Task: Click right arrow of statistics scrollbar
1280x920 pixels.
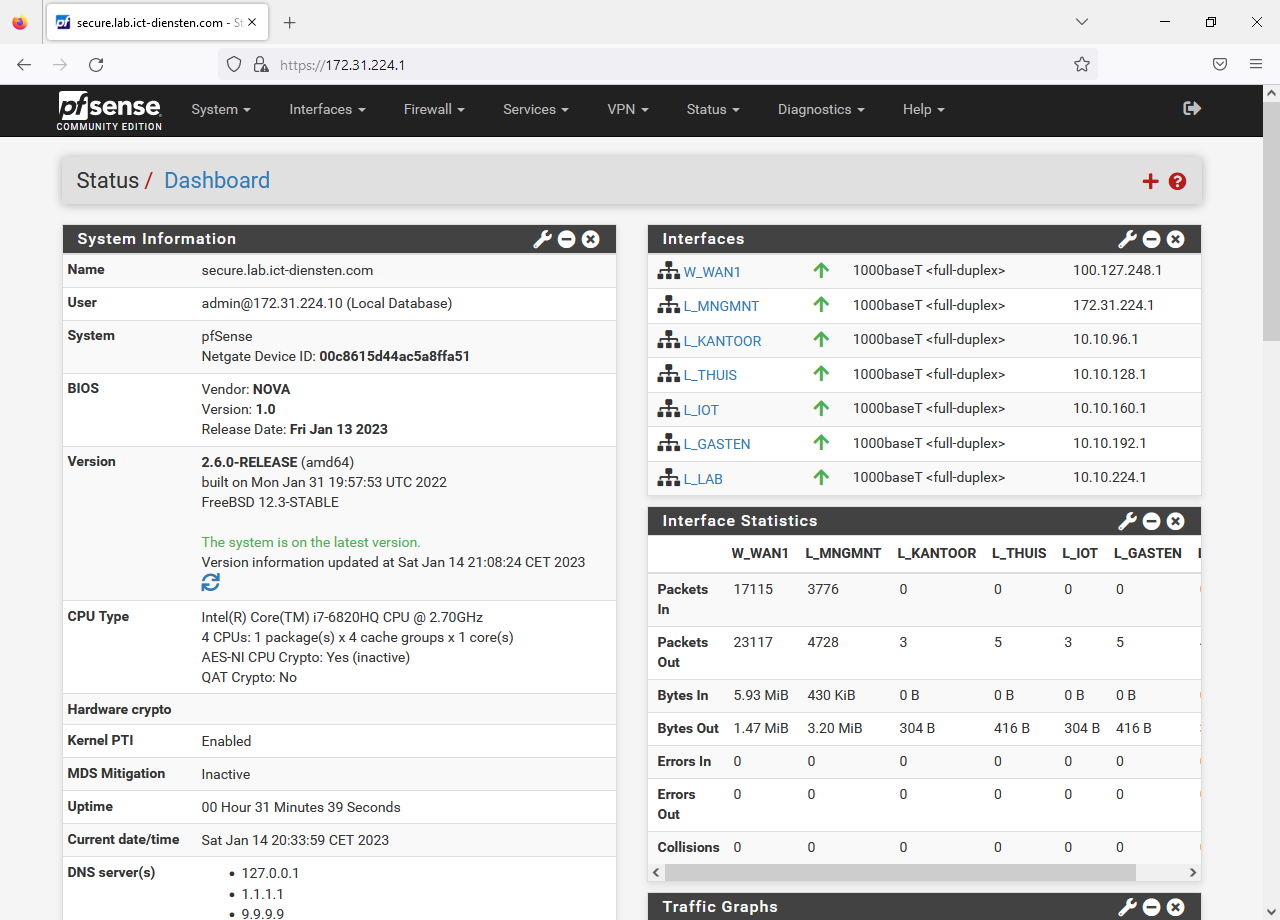Action: [x=1192, y=873]
